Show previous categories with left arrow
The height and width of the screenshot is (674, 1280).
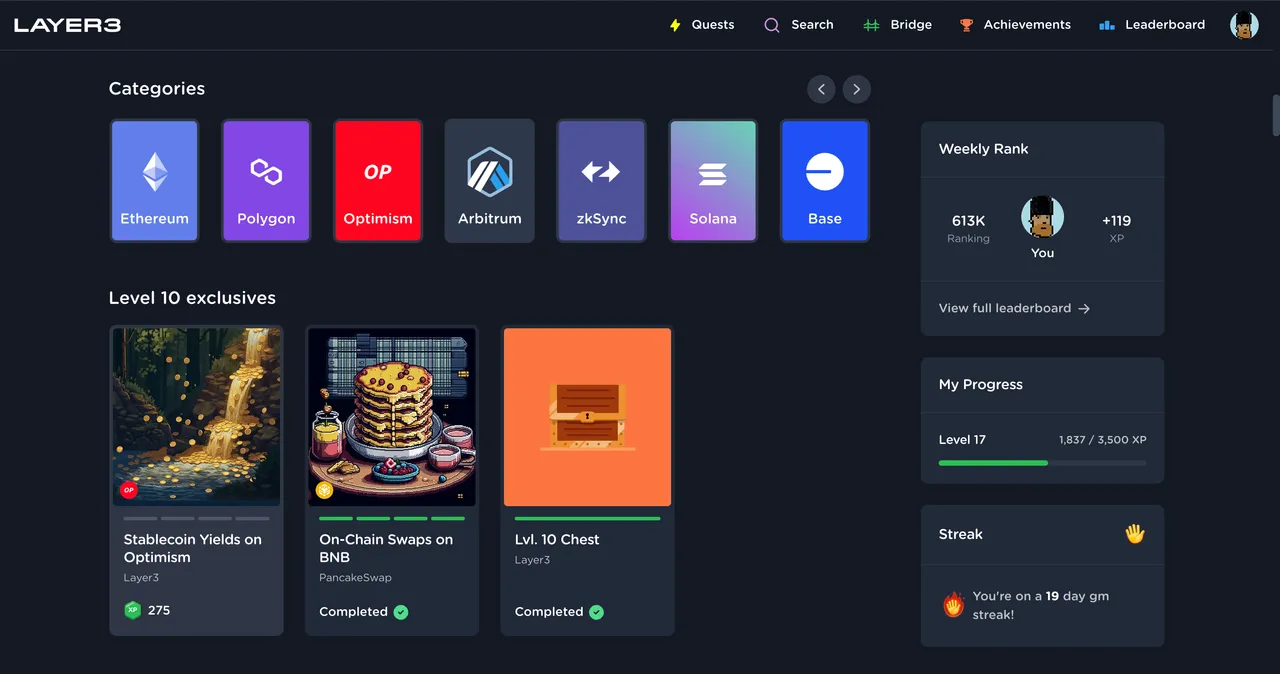click(821, 89)
